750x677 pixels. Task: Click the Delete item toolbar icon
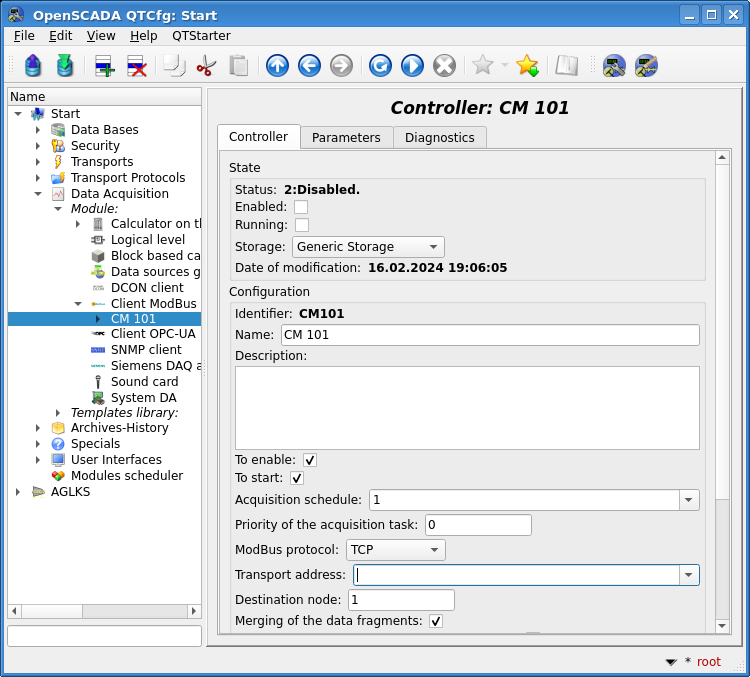click(x=137, y=66)
